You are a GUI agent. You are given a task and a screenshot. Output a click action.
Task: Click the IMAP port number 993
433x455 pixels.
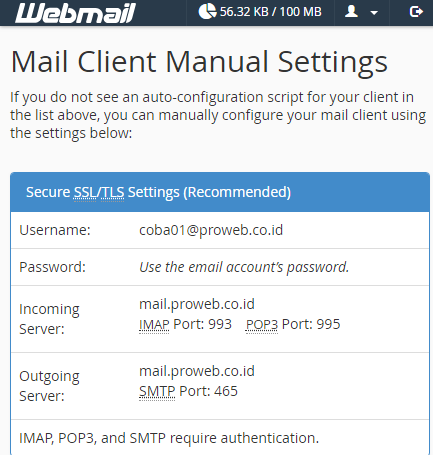point(219,324)
